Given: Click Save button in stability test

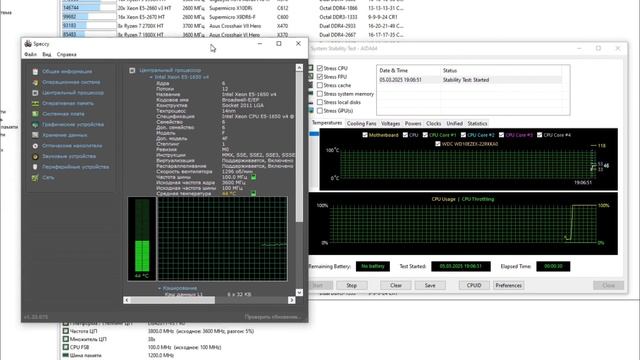Looking at the screenshot, I should 430,285.
